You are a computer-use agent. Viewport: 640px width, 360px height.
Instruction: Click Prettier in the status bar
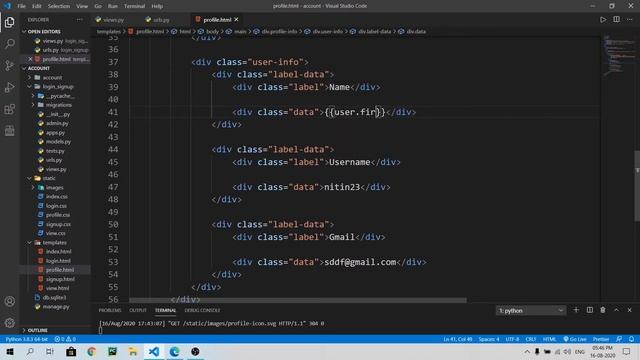click(x=601, y=339)
